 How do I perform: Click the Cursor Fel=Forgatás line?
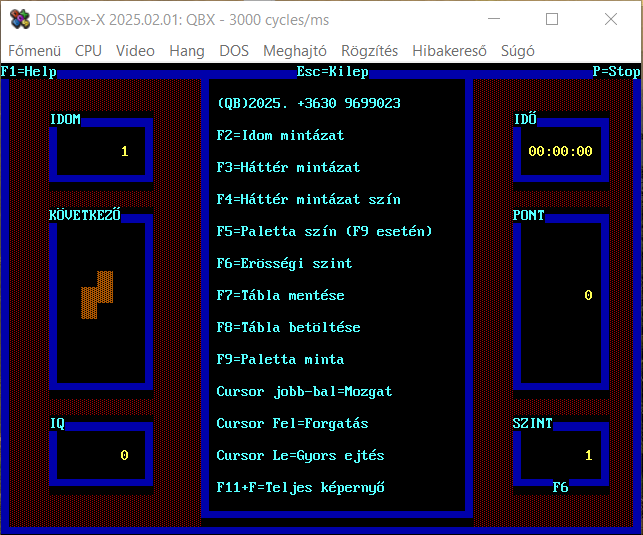pos(292,423)
